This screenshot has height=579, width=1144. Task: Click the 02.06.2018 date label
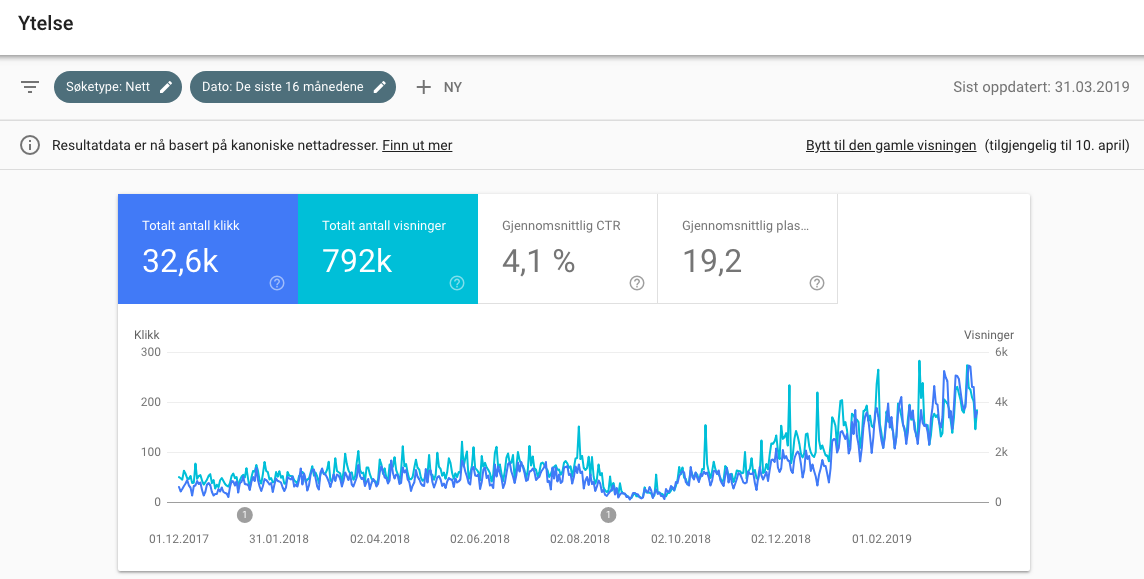tap(479, 539)
